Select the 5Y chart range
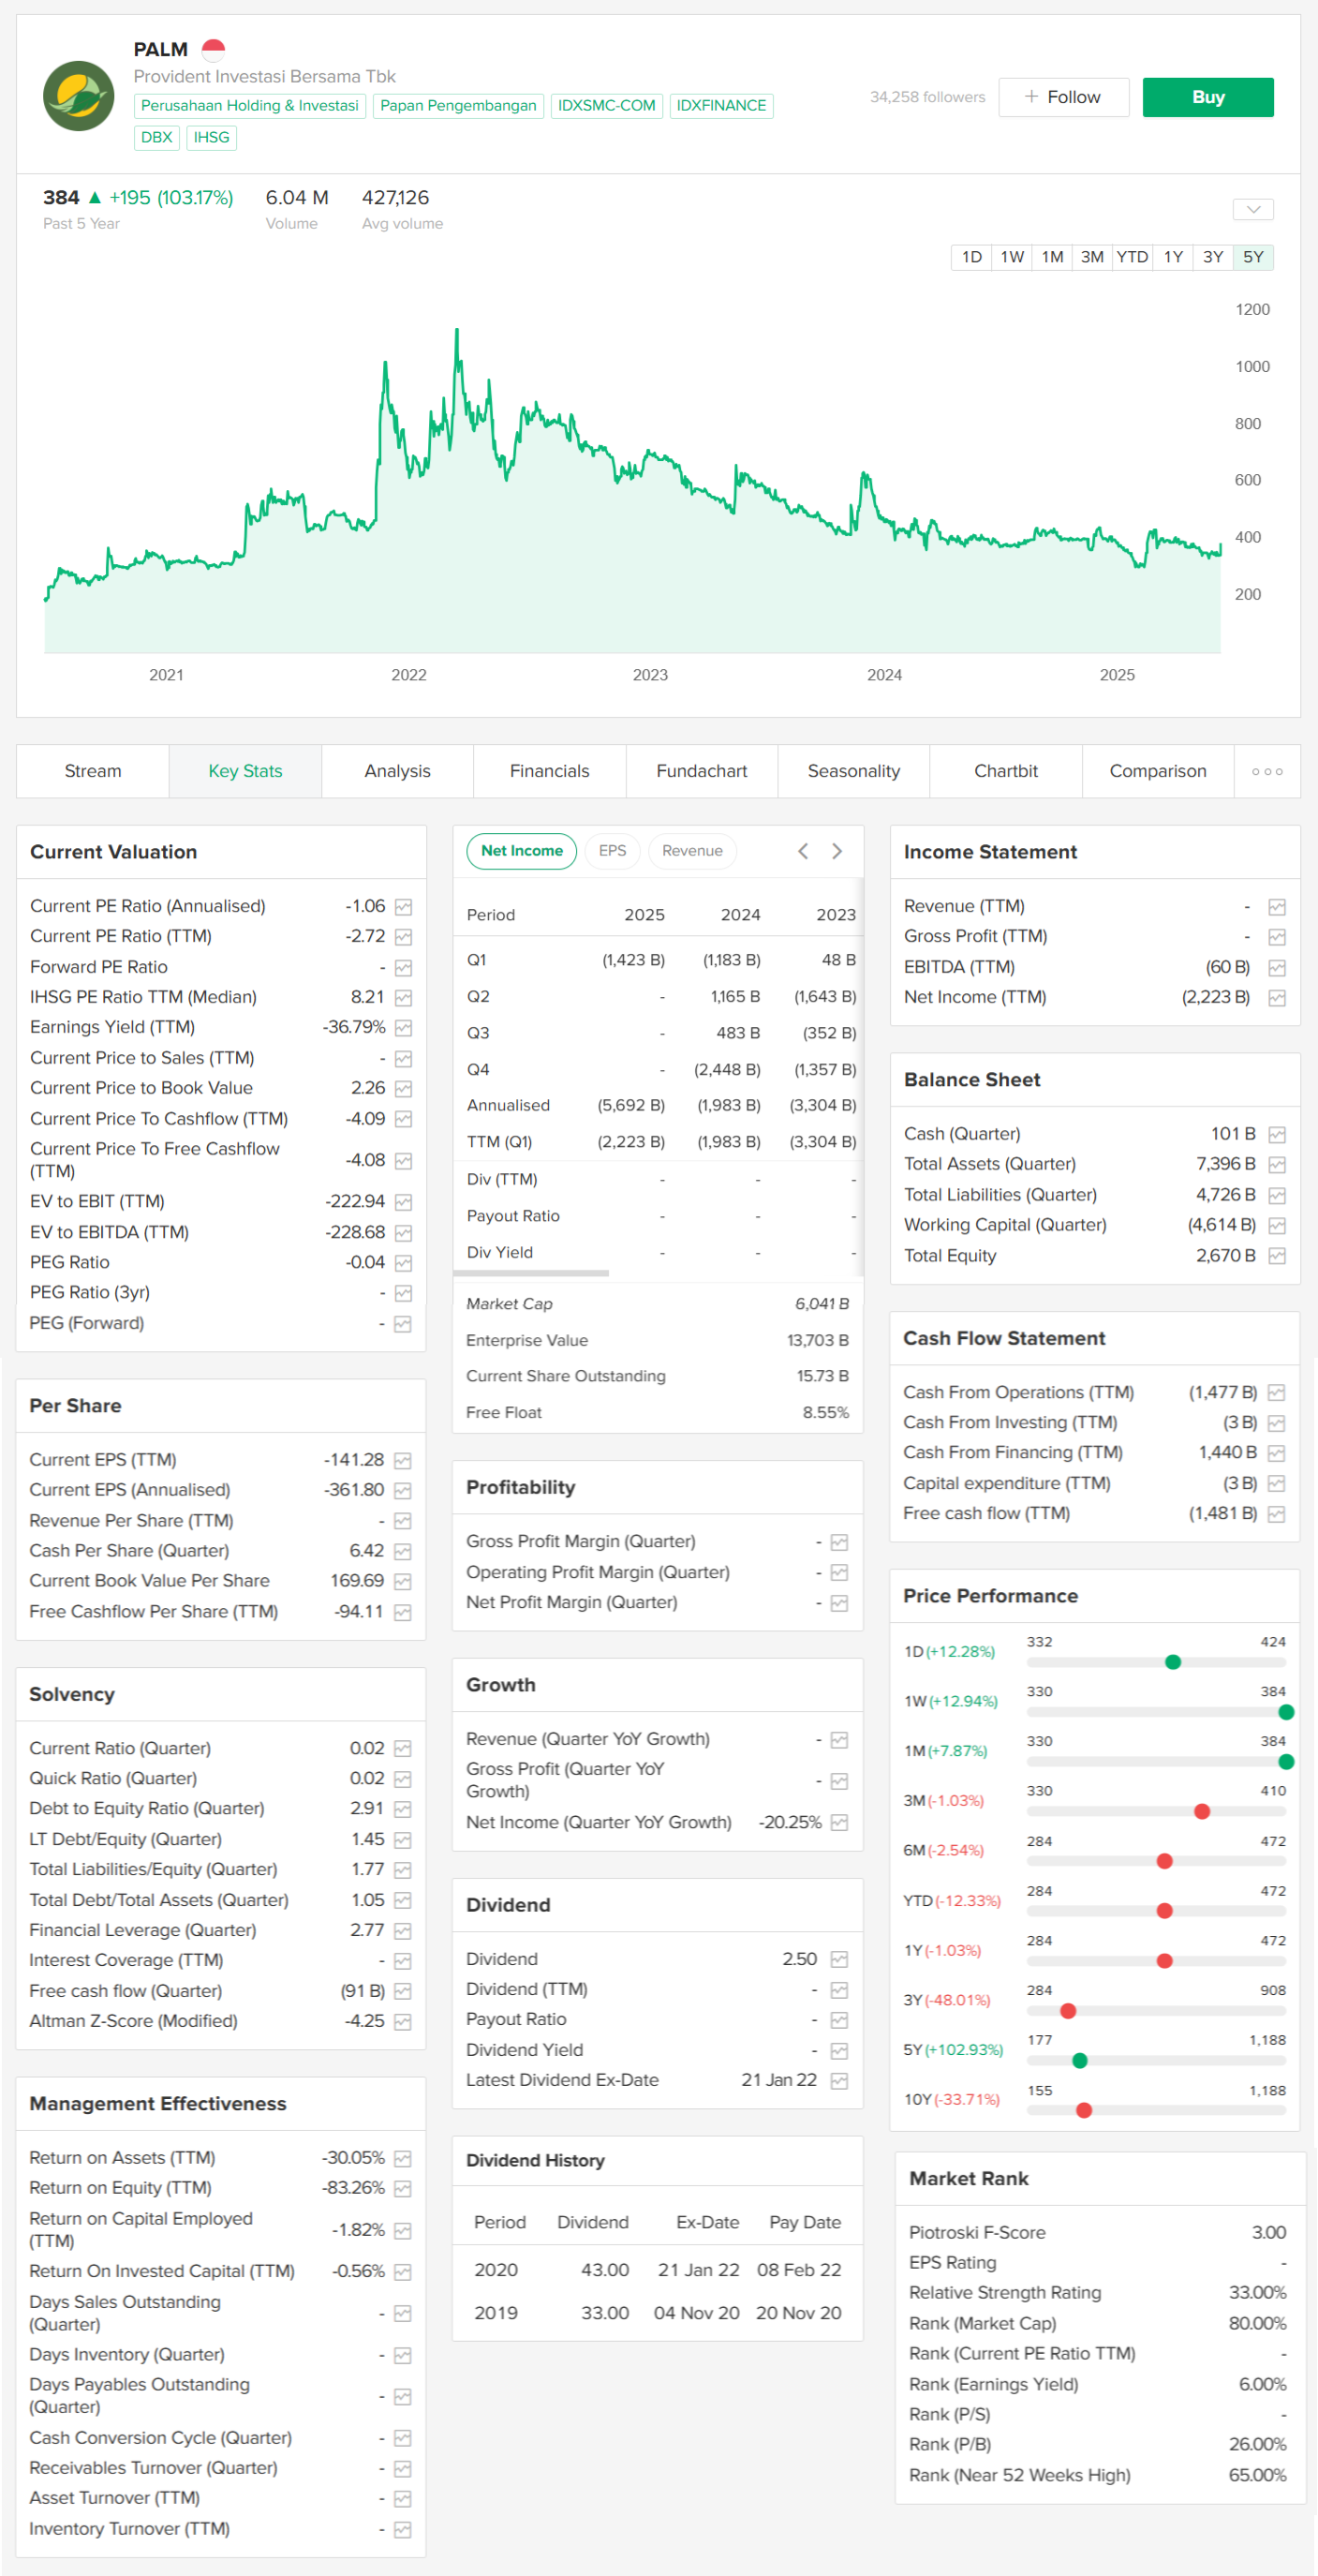The height and width of the screenshot is (2576, 1318). coord(1253,257)
